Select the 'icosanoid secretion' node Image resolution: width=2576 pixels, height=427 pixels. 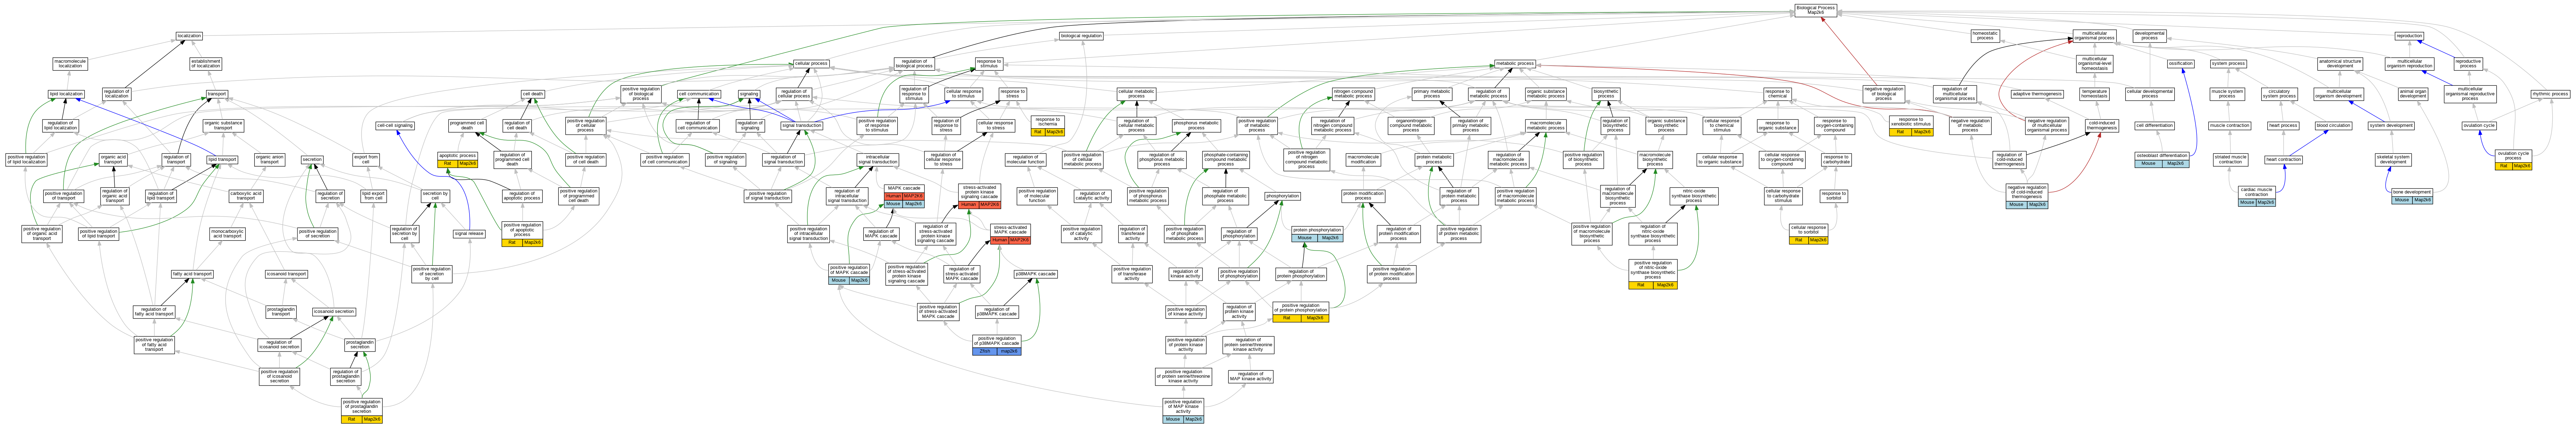(x=334, y=311)
